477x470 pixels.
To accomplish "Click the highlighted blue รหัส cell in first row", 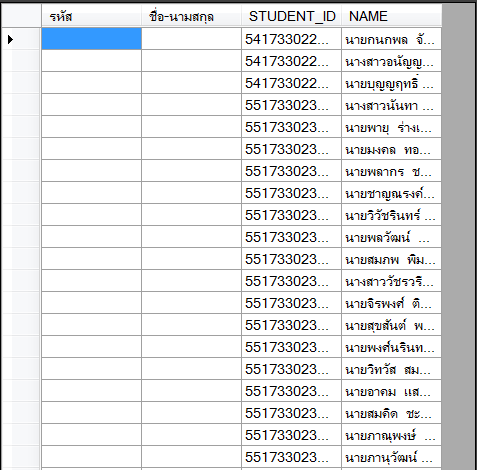I will tap(91, 39).
